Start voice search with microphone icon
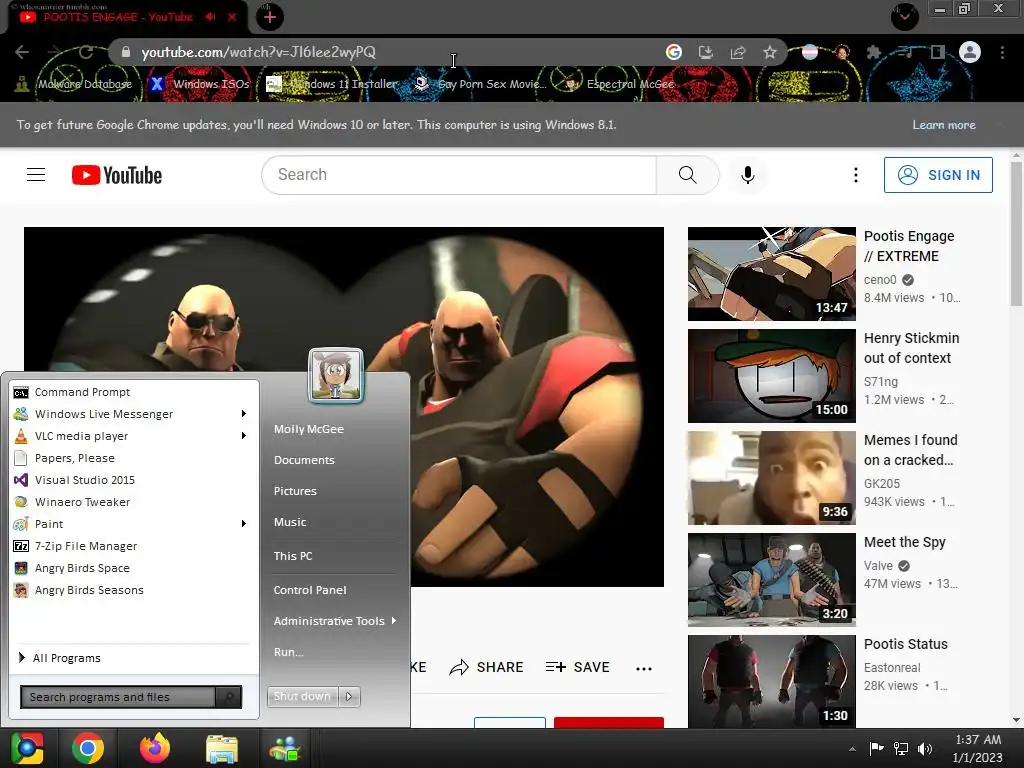Viewport: 1024px width, 768px height. point(748,175)
